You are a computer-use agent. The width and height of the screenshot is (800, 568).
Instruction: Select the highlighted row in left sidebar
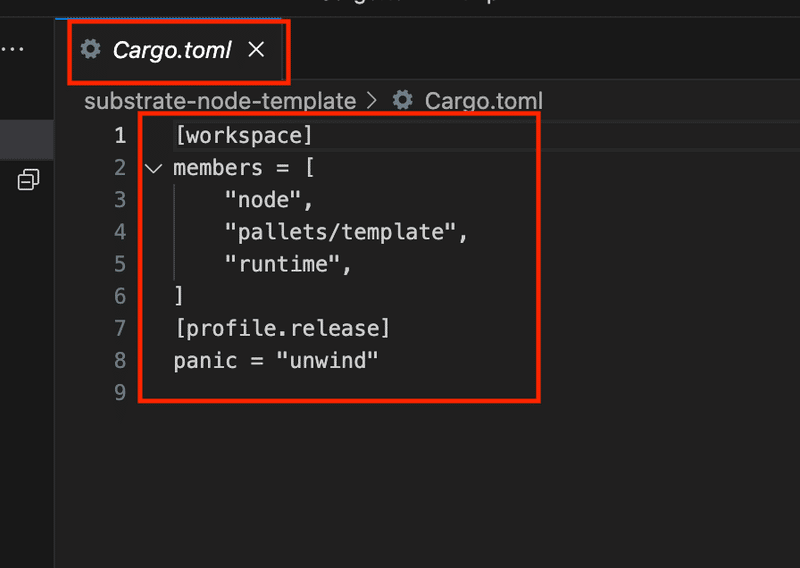[x=27, y=139]
